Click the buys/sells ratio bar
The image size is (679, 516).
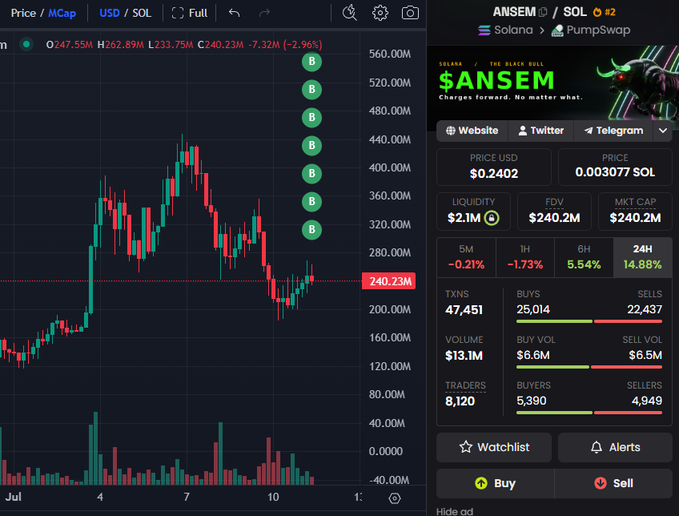(x=589, y=321)
